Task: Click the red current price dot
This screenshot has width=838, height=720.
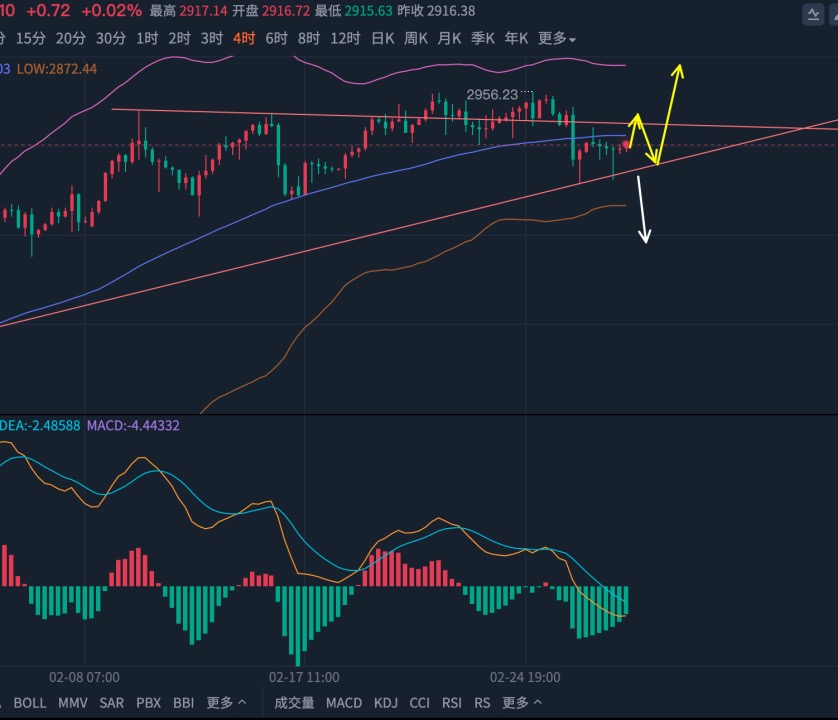Action: (x=626, y=144)
